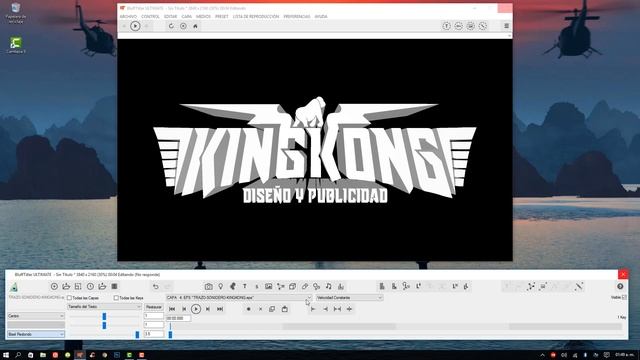Click the 'Restaurar' button
The image size is (640, 360).
click(154, 307)
